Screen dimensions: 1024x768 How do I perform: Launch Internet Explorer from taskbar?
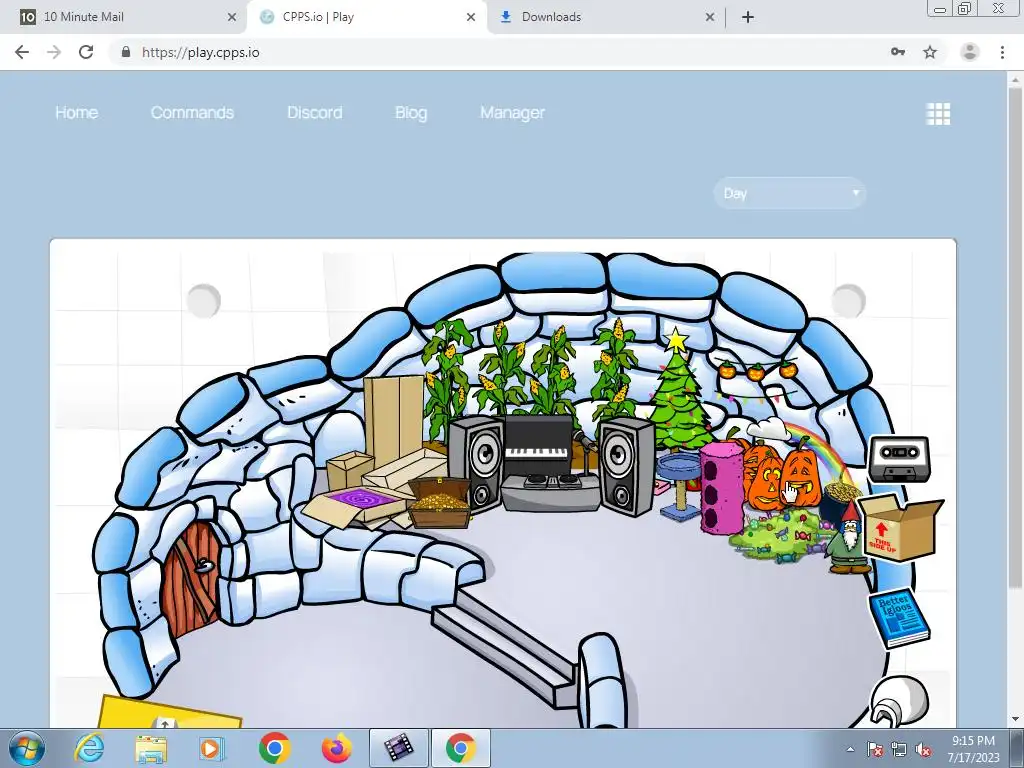89,748
